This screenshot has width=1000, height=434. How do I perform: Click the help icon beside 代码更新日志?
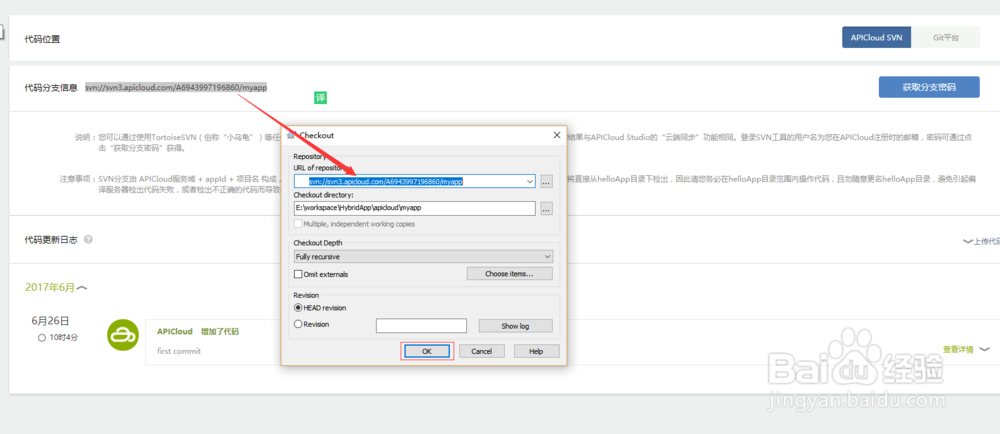coord(88,240)
